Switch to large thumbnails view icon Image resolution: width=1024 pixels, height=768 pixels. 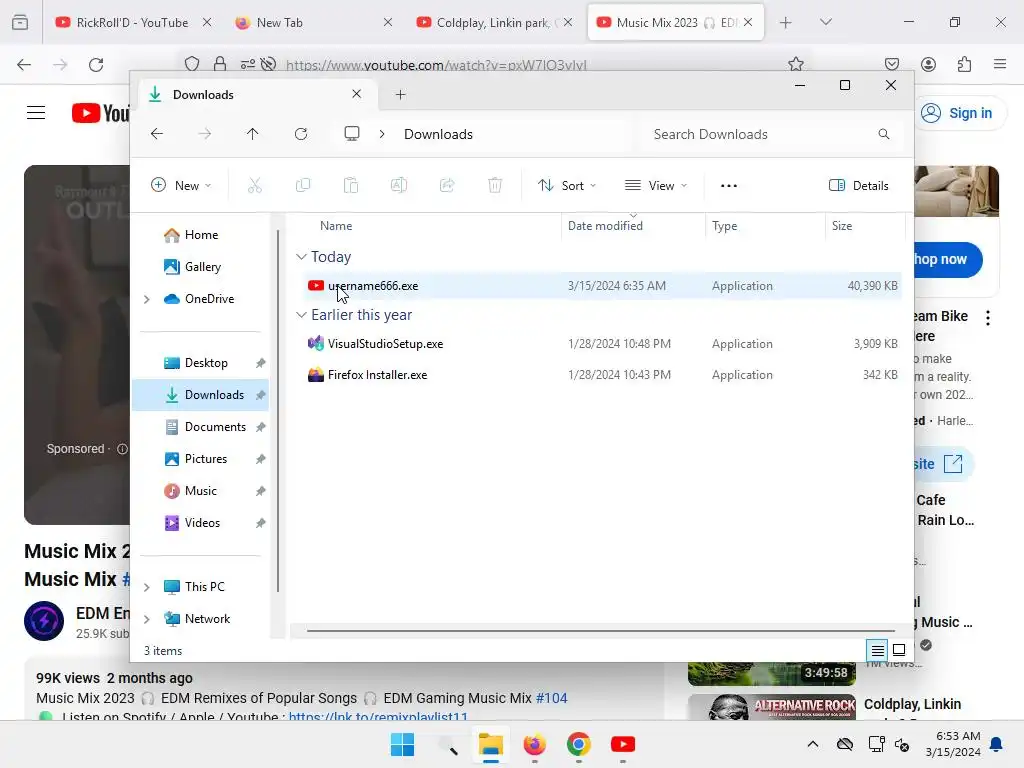coord(899,650)
